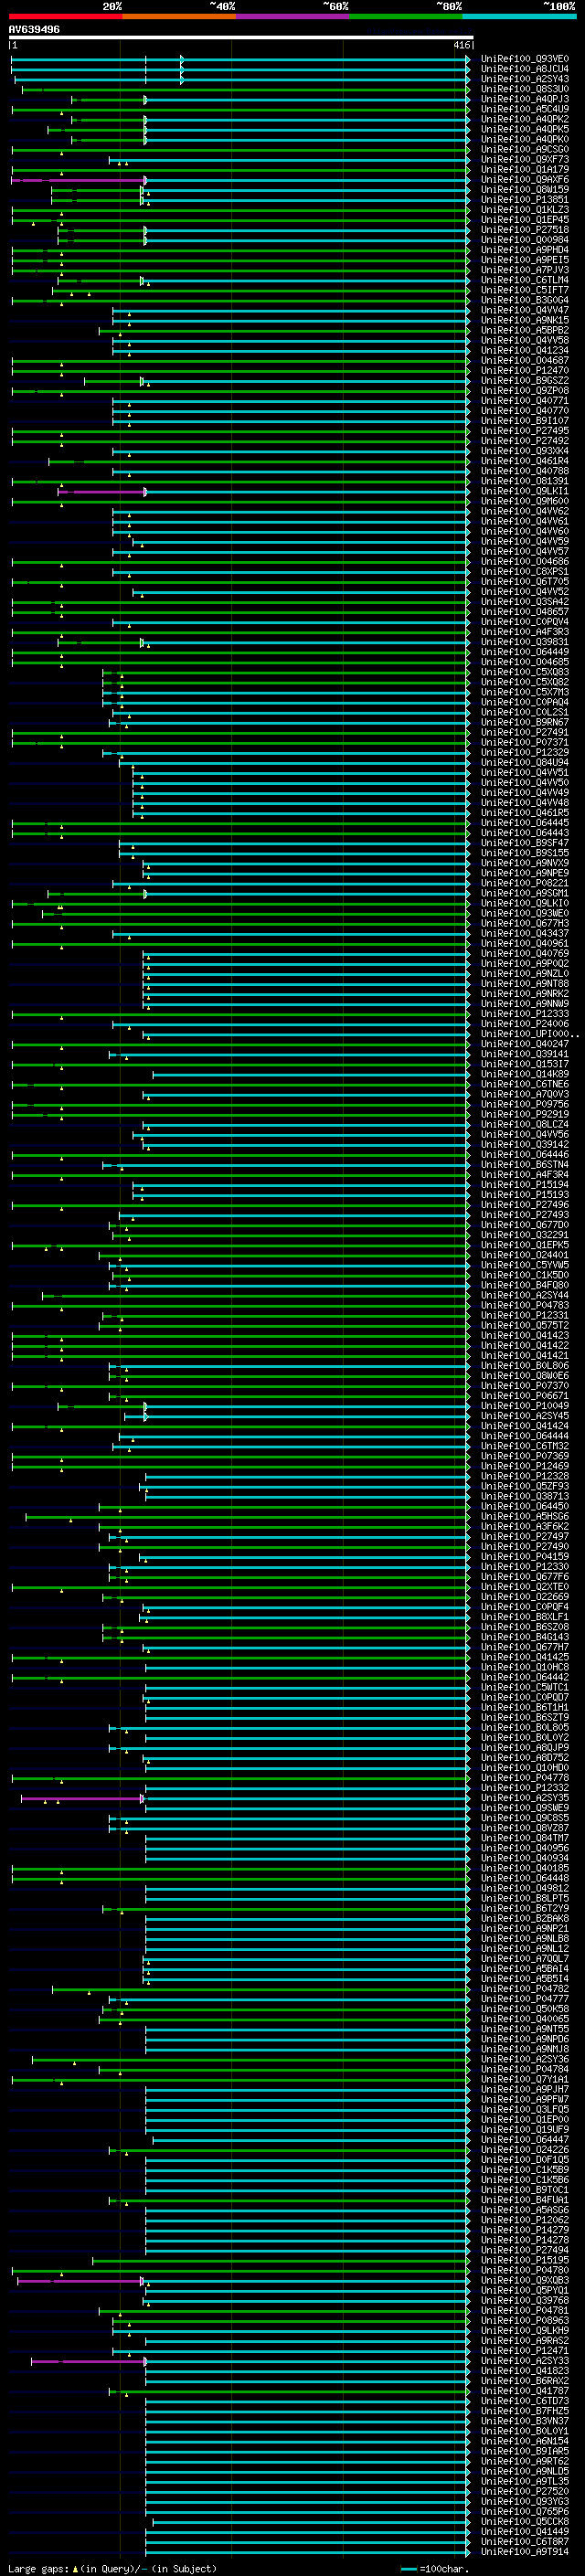Select the UniRef100_Q93YG3 label
This screenshot has width=585, height=2576.
tap(525, 2501)
